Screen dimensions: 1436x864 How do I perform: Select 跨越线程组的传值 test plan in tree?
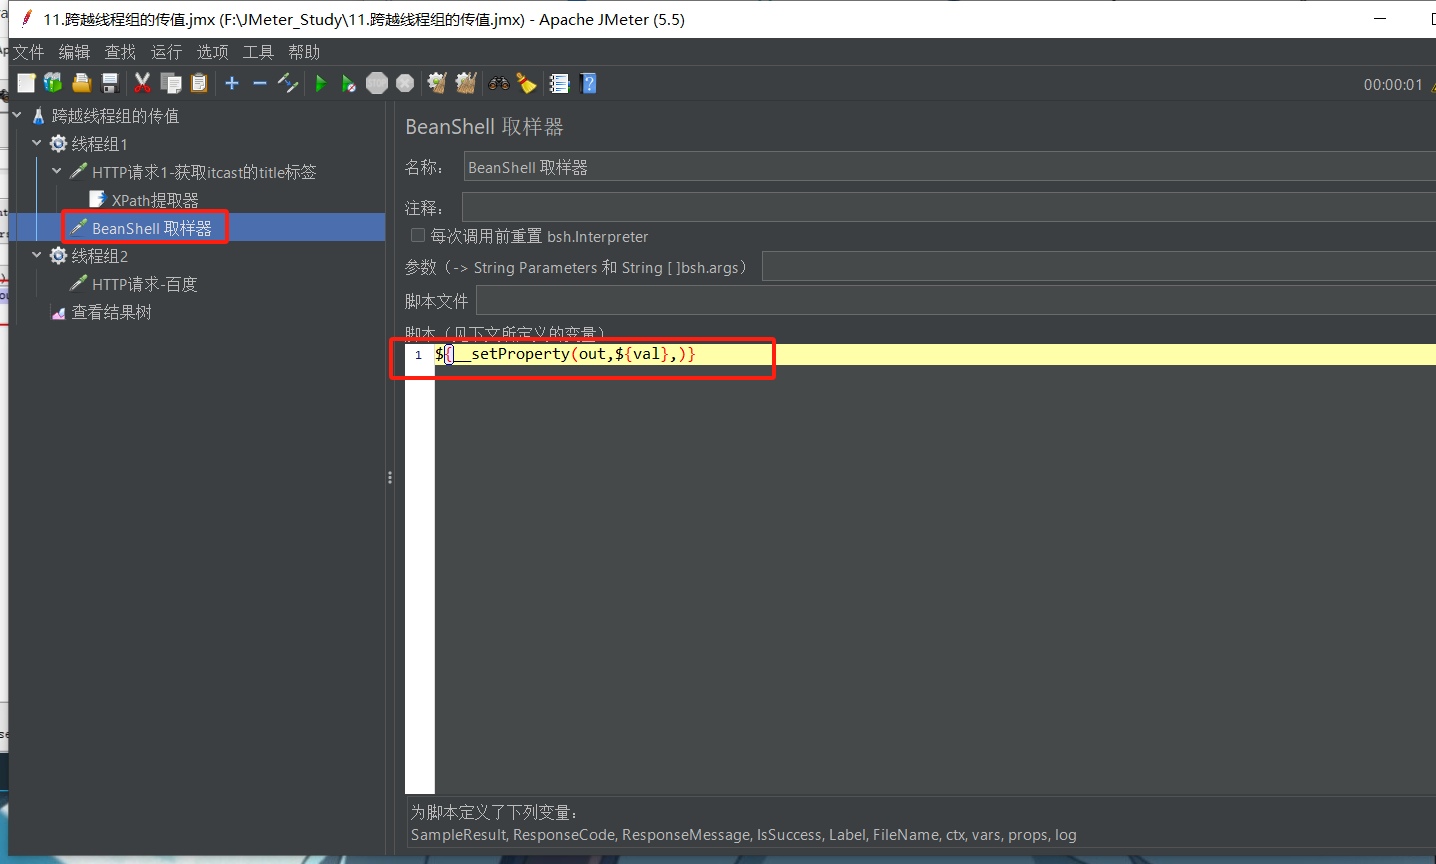pyautogui.click(x=115, y=116)
